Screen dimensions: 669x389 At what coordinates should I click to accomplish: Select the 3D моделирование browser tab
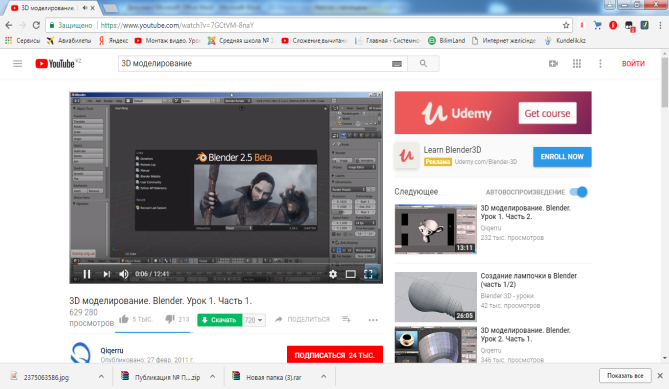coord(48,8)
